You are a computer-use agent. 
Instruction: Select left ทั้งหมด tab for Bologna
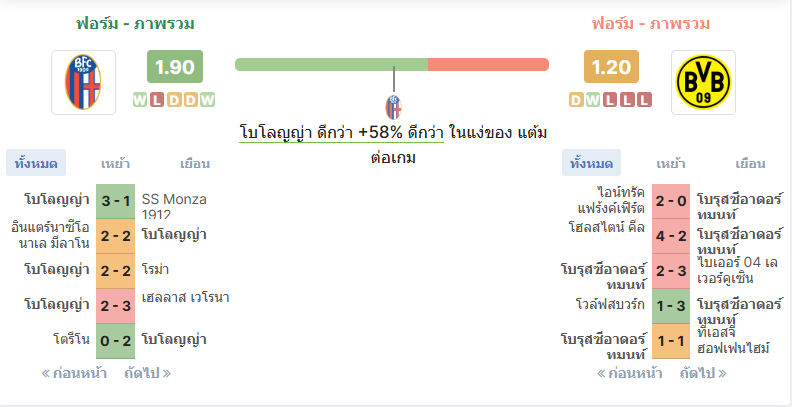tap(36, 163)
